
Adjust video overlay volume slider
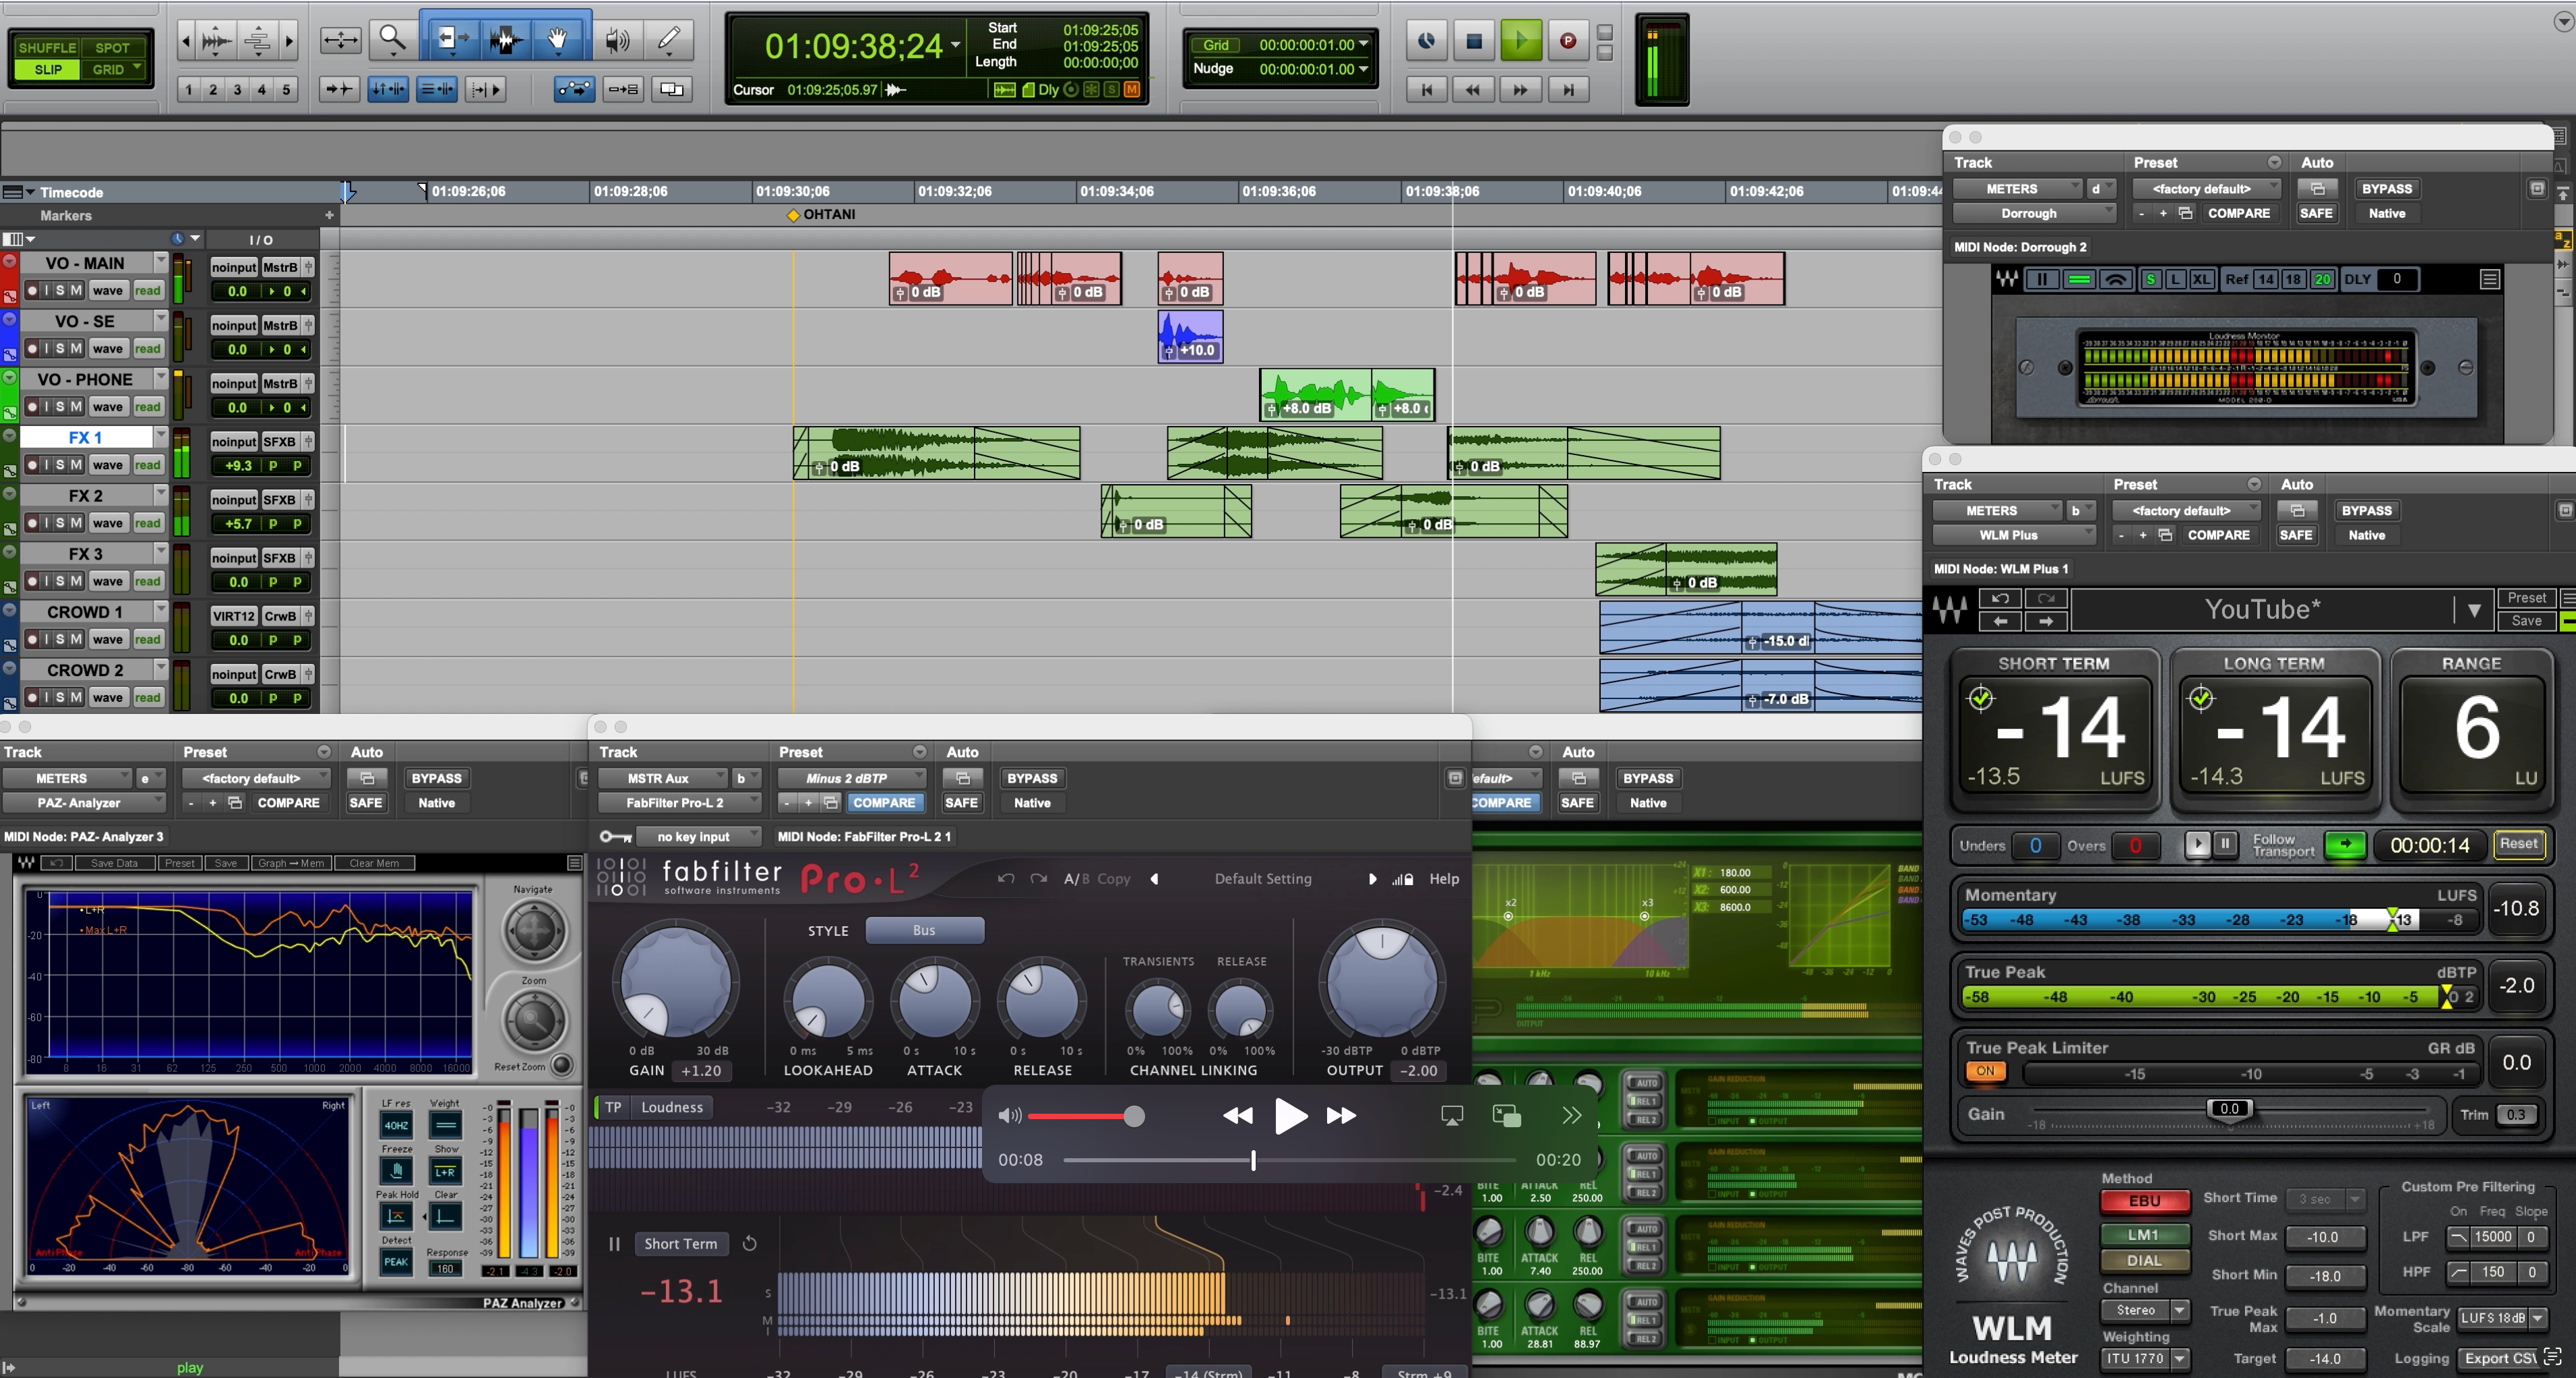click(x=1133, y=1116)
